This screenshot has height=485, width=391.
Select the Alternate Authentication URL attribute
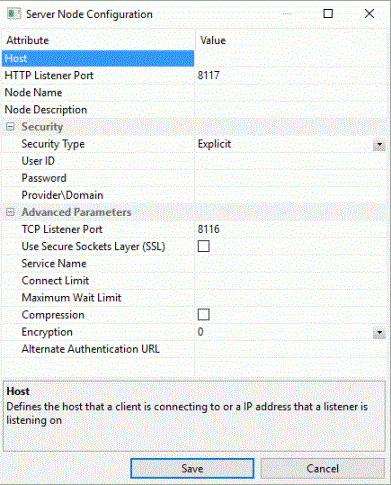[91, 349]
